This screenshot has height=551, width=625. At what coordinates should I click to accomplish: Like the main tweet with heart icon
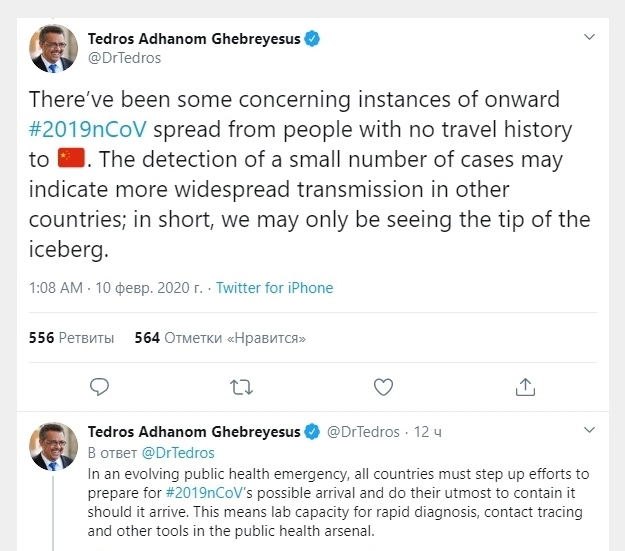click(383, 385)
